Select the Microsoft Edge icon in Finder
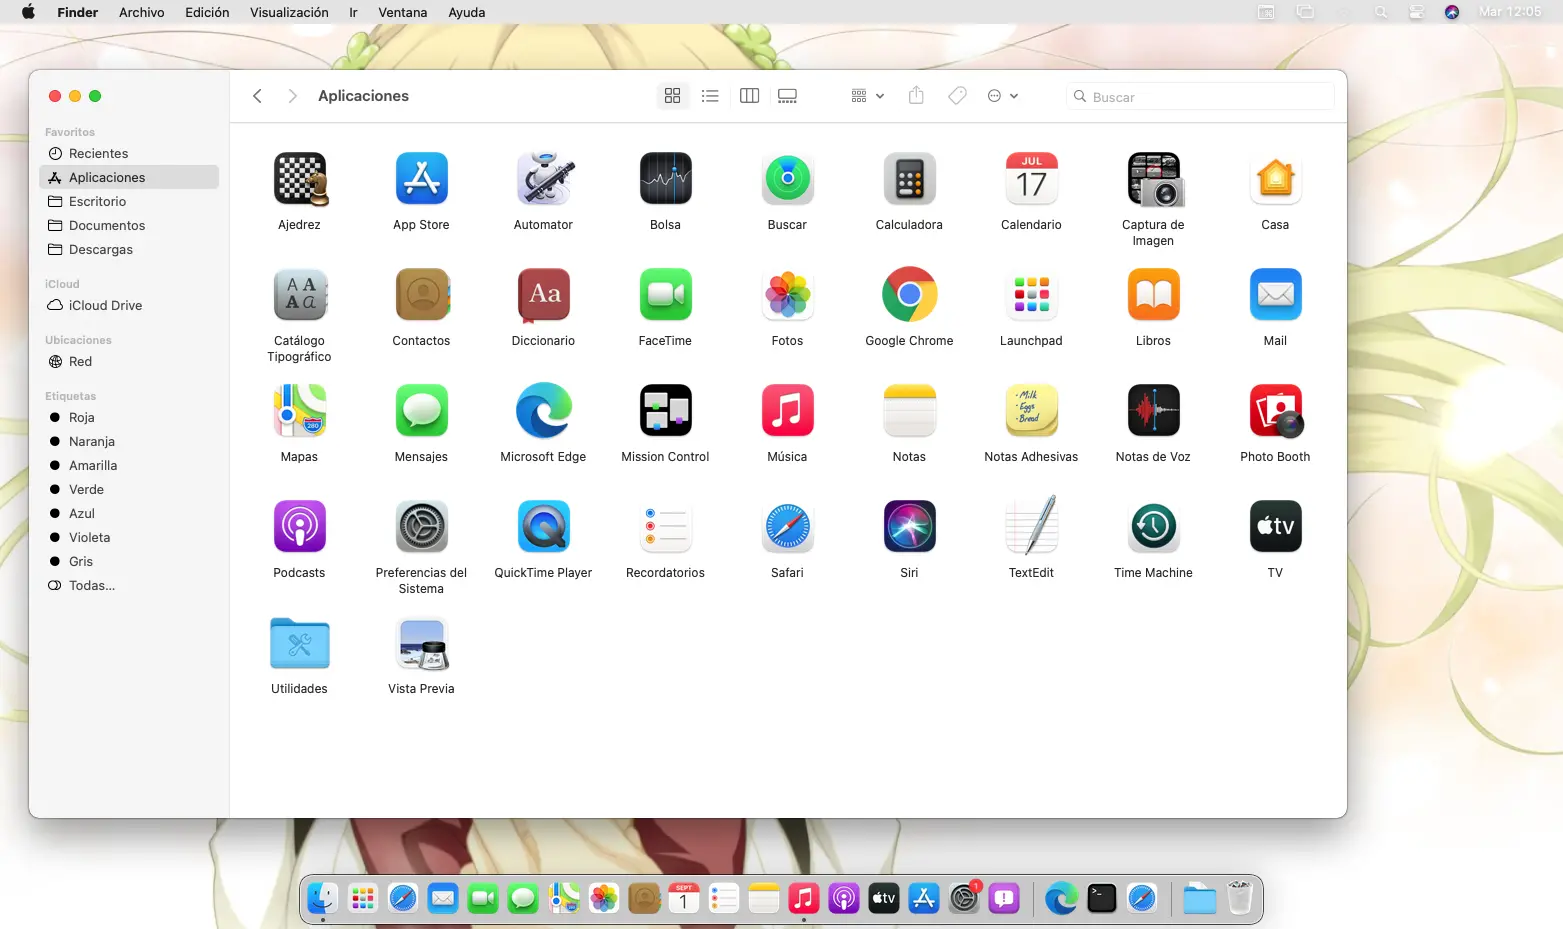This screenshot has width=1563, height=929. pyautogui.click(x=543, y=411)
